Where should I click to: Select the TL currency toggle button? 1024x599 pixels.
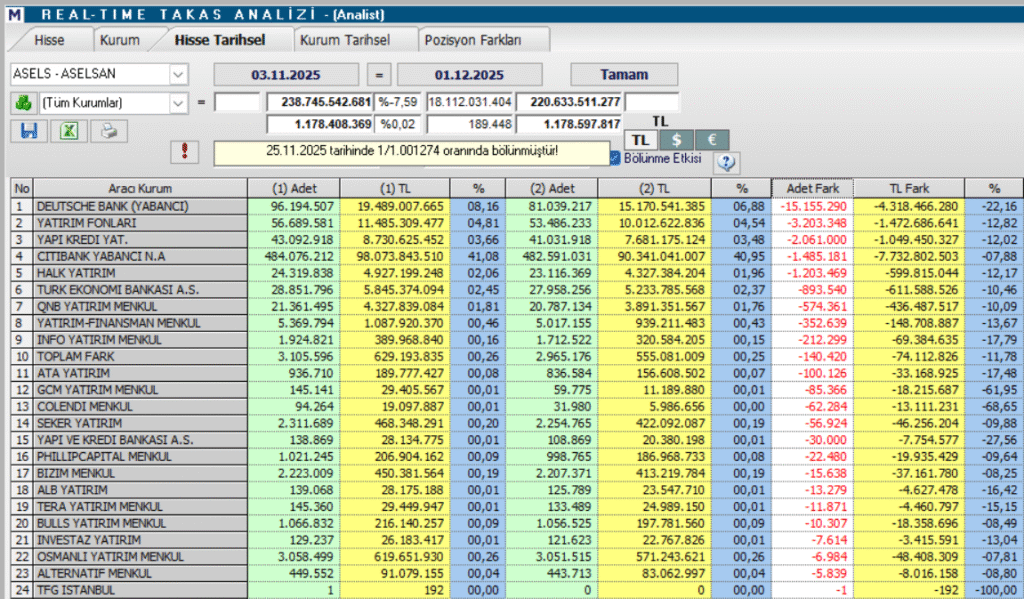click(x=640, y=139)
